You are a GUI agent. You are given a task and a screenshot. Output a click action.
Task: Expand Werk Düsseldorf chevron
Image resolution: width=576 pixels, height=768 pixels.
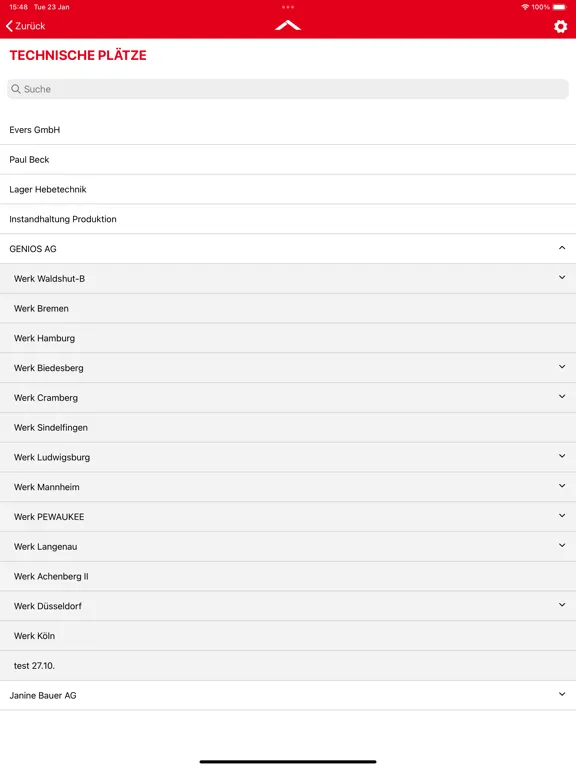point(562,605)
